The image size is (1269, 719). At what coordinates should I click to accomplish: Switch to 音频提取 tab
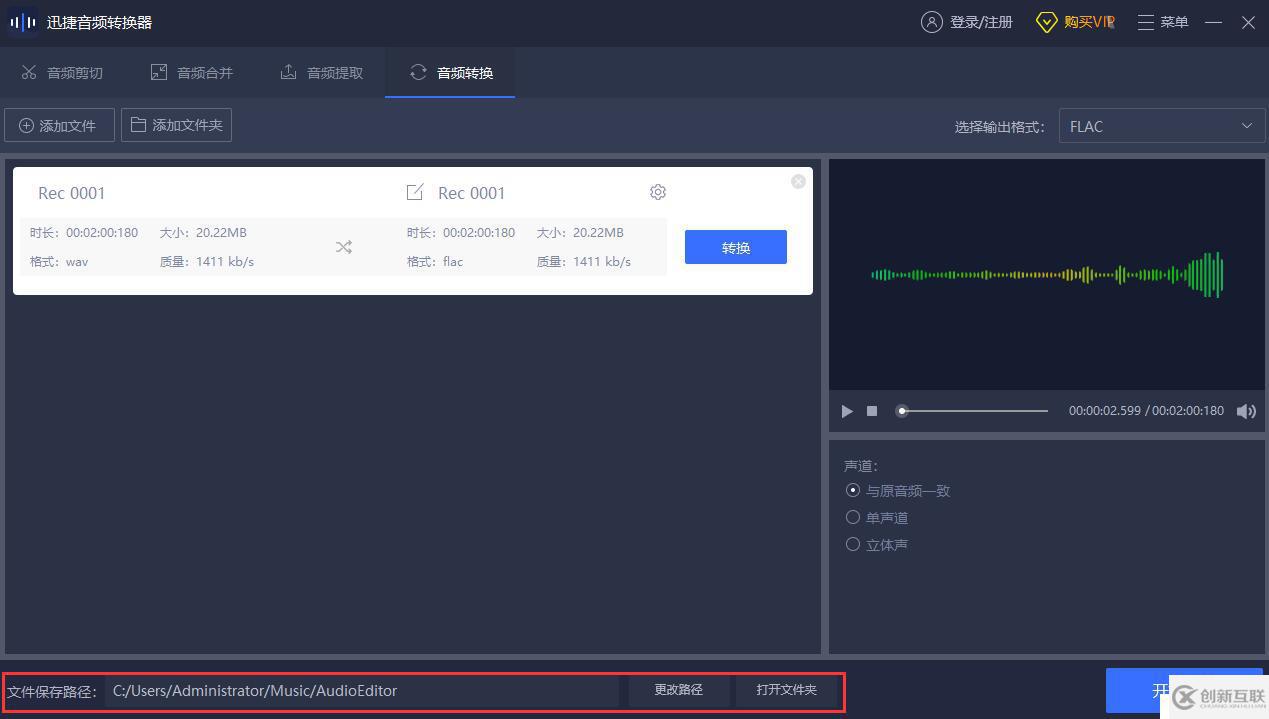[x=322, y=72]
